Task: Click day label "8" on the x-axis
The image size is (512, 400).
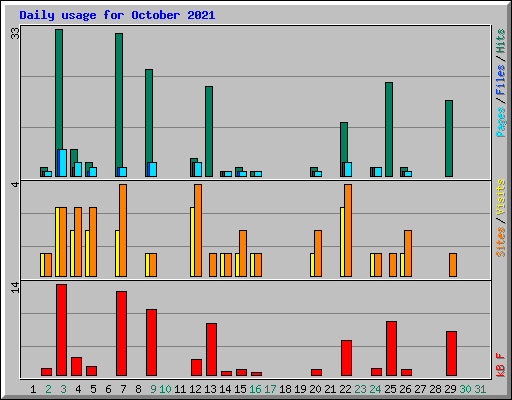Action: point(138,389)
